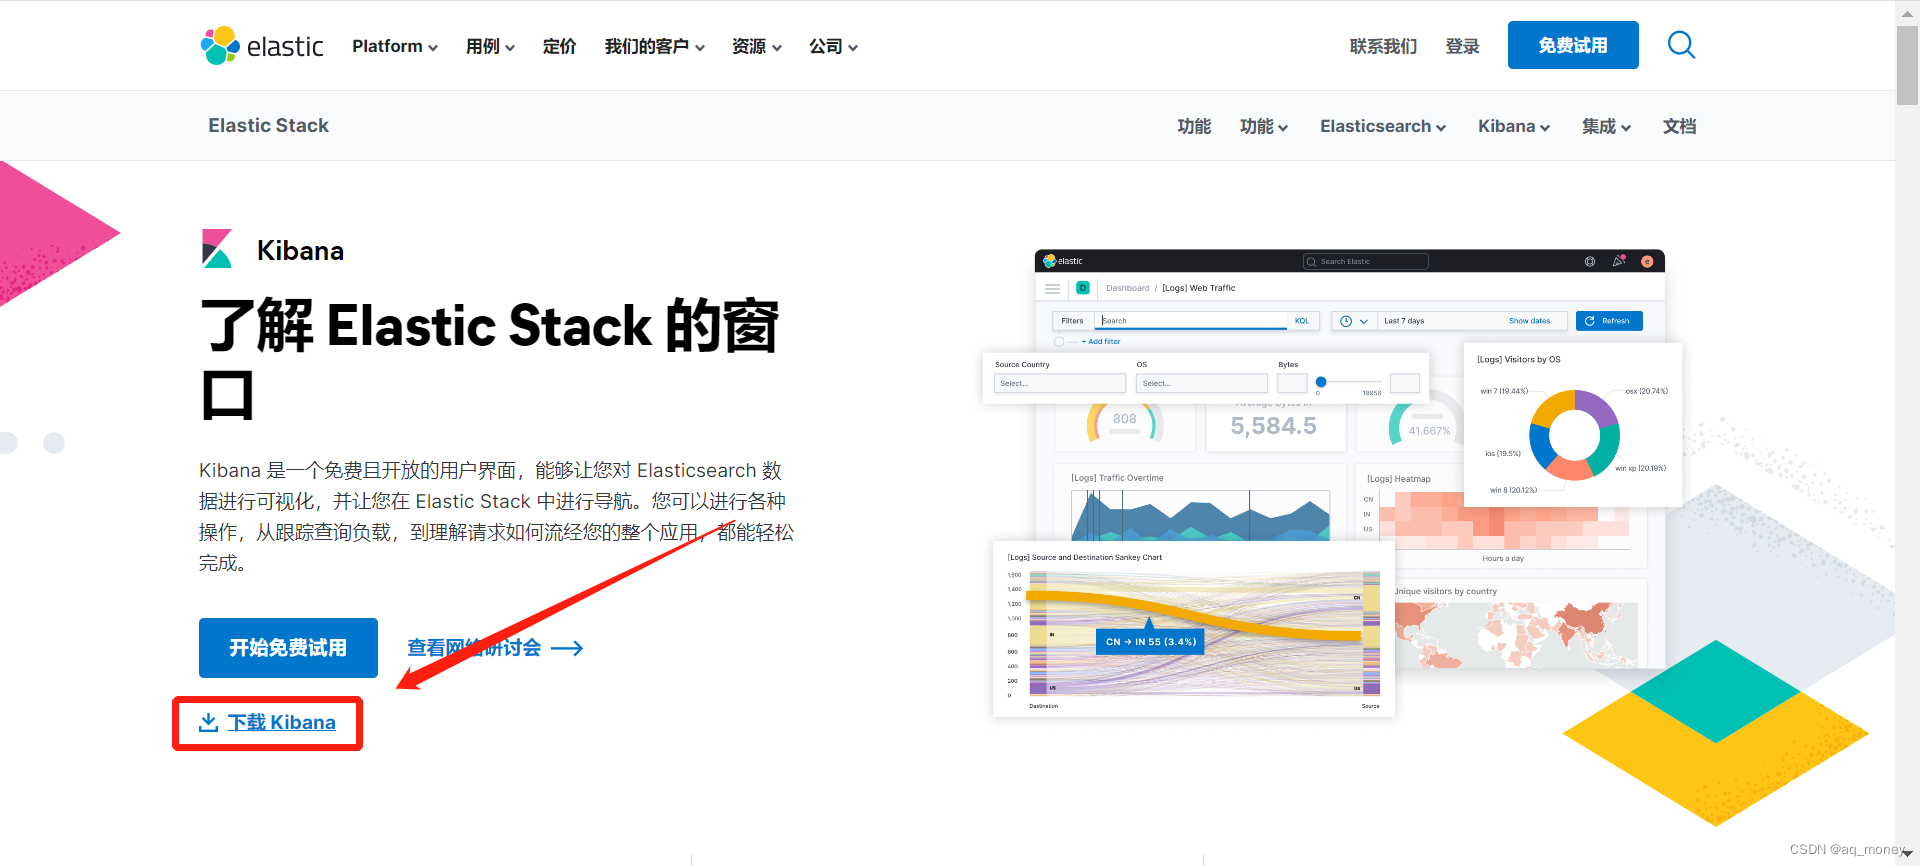The height and width of the screenshot is (866, 1920).
Task: Click the Kibana product logo icon
Action: pyautogui.click(x=217, y=249)
